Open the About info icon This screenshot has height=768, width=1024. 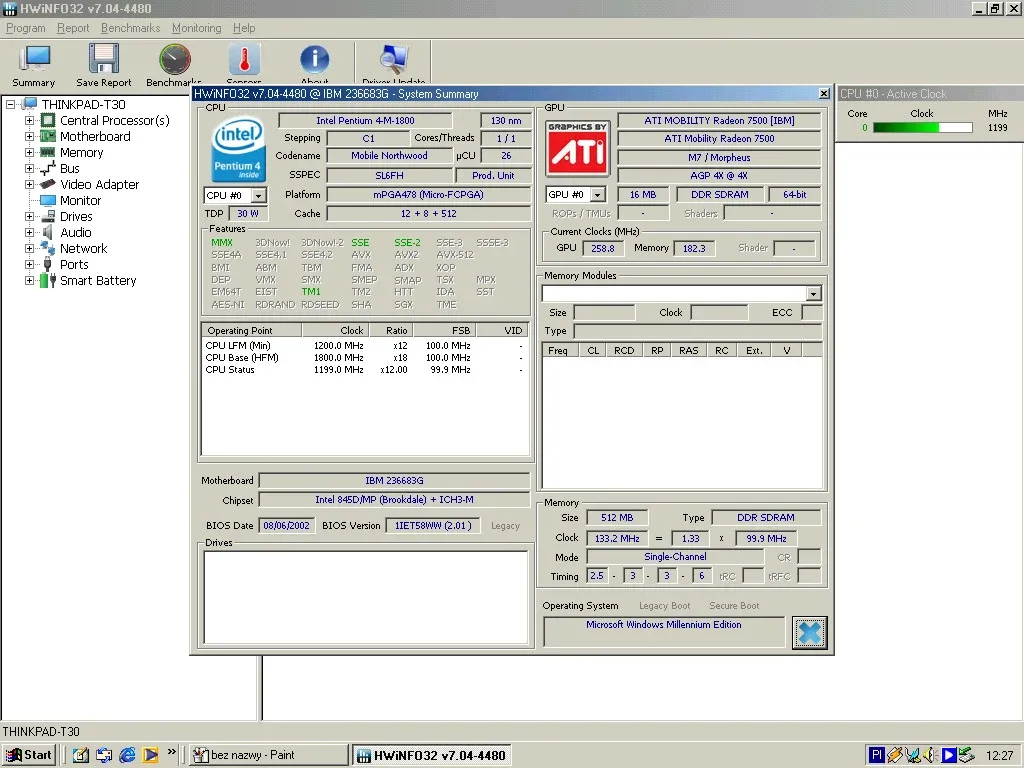pos(314,59)
